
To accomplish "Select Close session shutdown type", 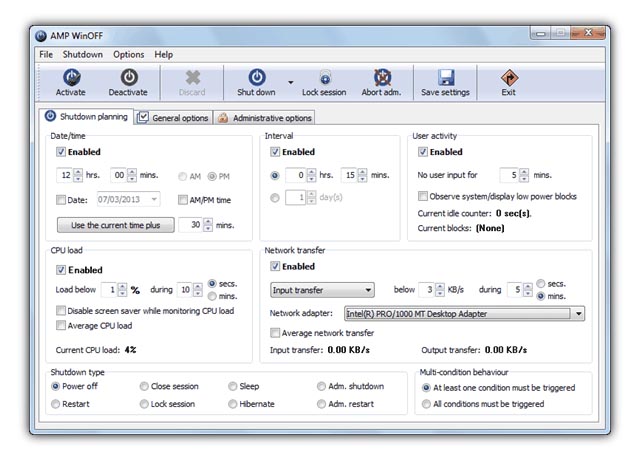I will (x=144, y=386).
